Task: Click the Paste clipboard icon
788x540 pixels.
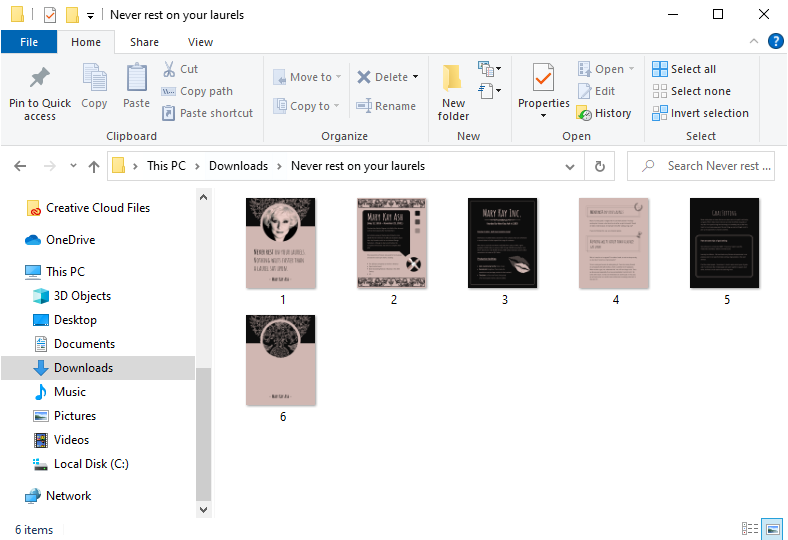Action: coord(136,86)
